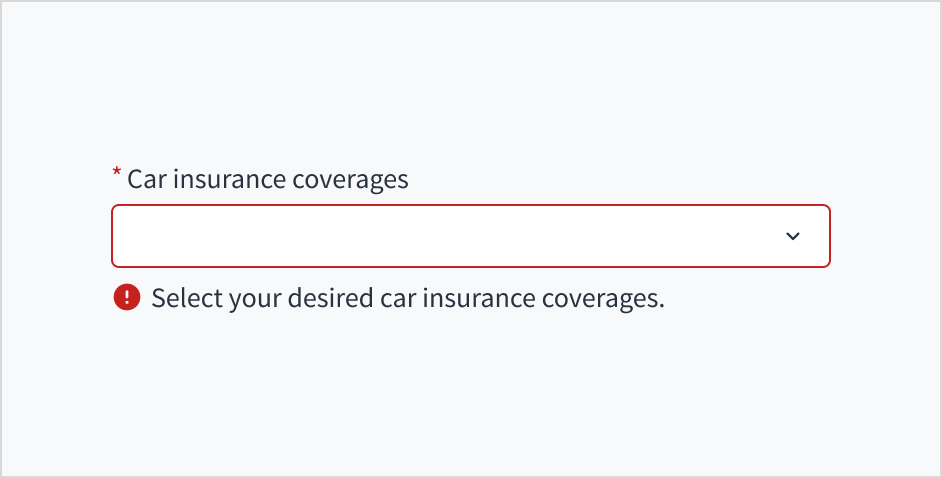The image size is (942, 478).
Task: Click the required-field star marker
Action: click(117, 175)
